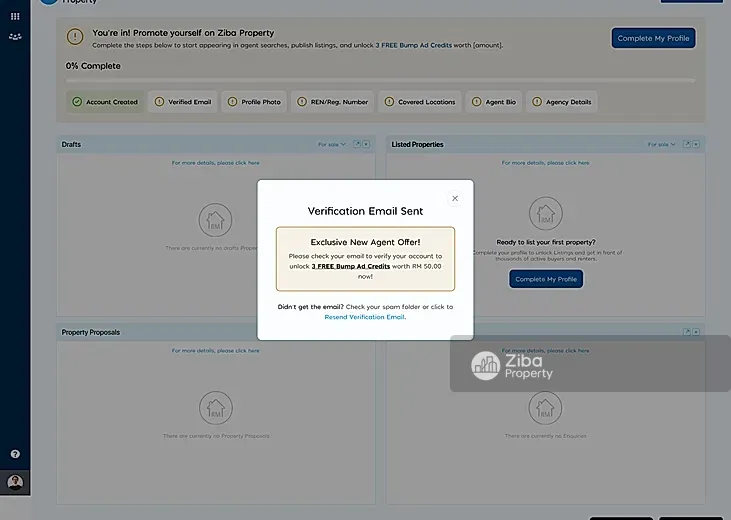731x520 pixels.
Task: Close the Verification Email Sent dialog
Action: (455, 198)
